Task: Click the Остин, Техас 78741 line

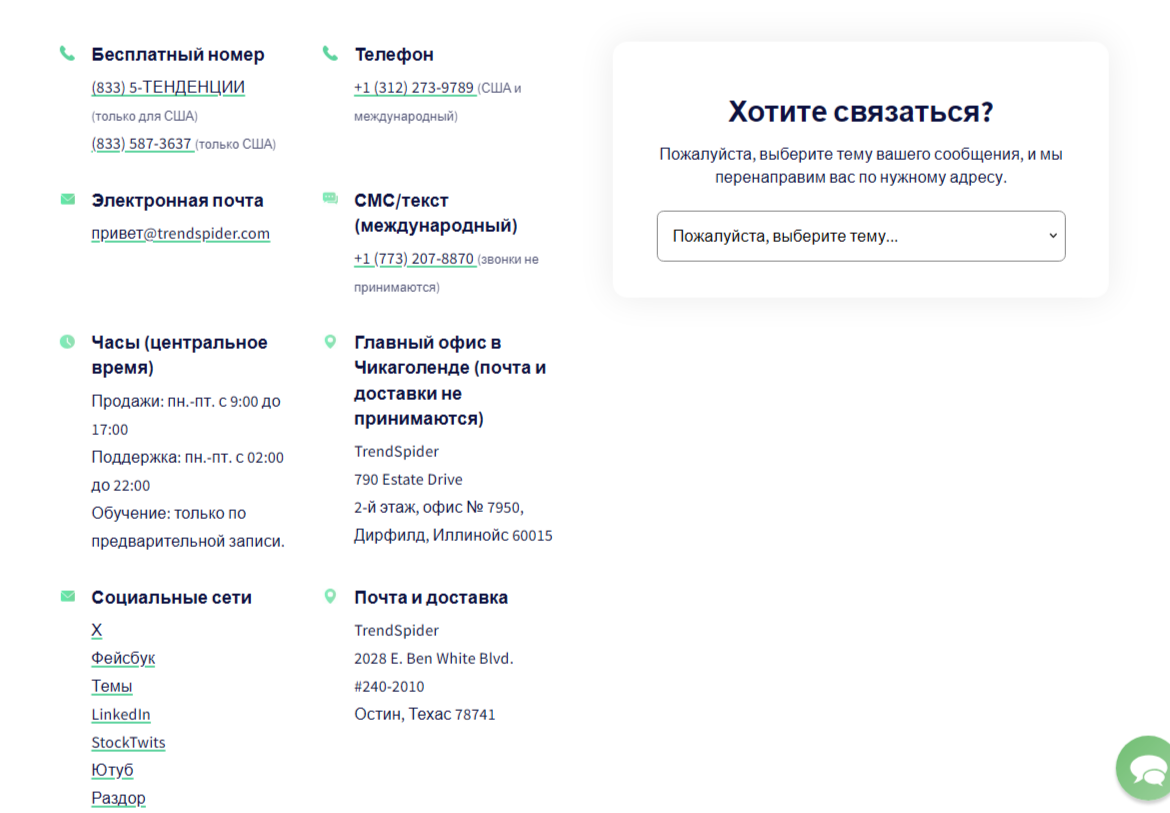Action: pyautogui.click(x=425, y=715)
